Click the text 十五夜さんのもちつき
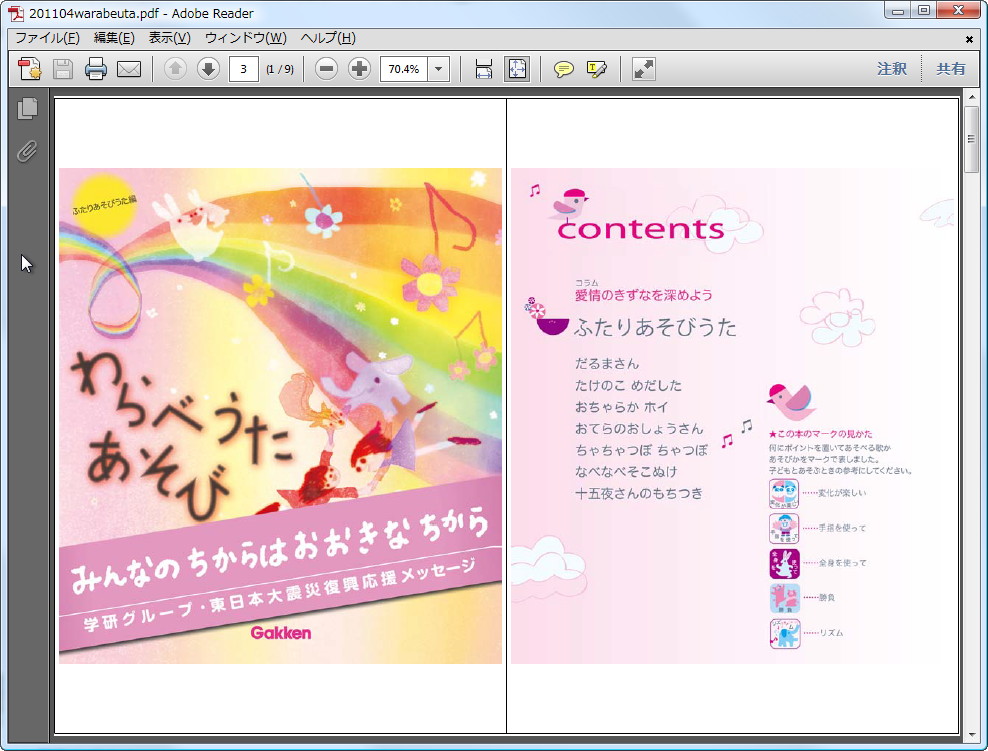Viewport: 988px width, 751px height. coord(638,493)
